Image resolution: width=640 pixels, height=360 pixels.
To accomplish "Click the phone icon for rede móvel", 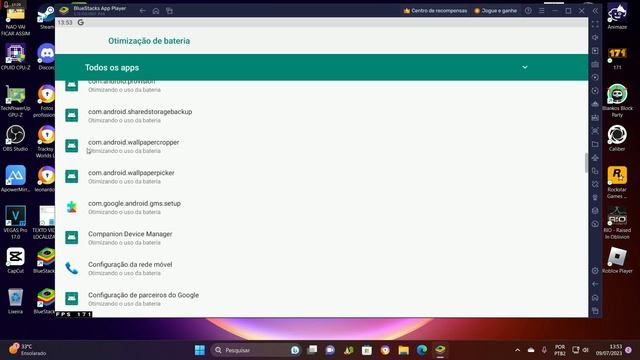I will pos(72,268).
